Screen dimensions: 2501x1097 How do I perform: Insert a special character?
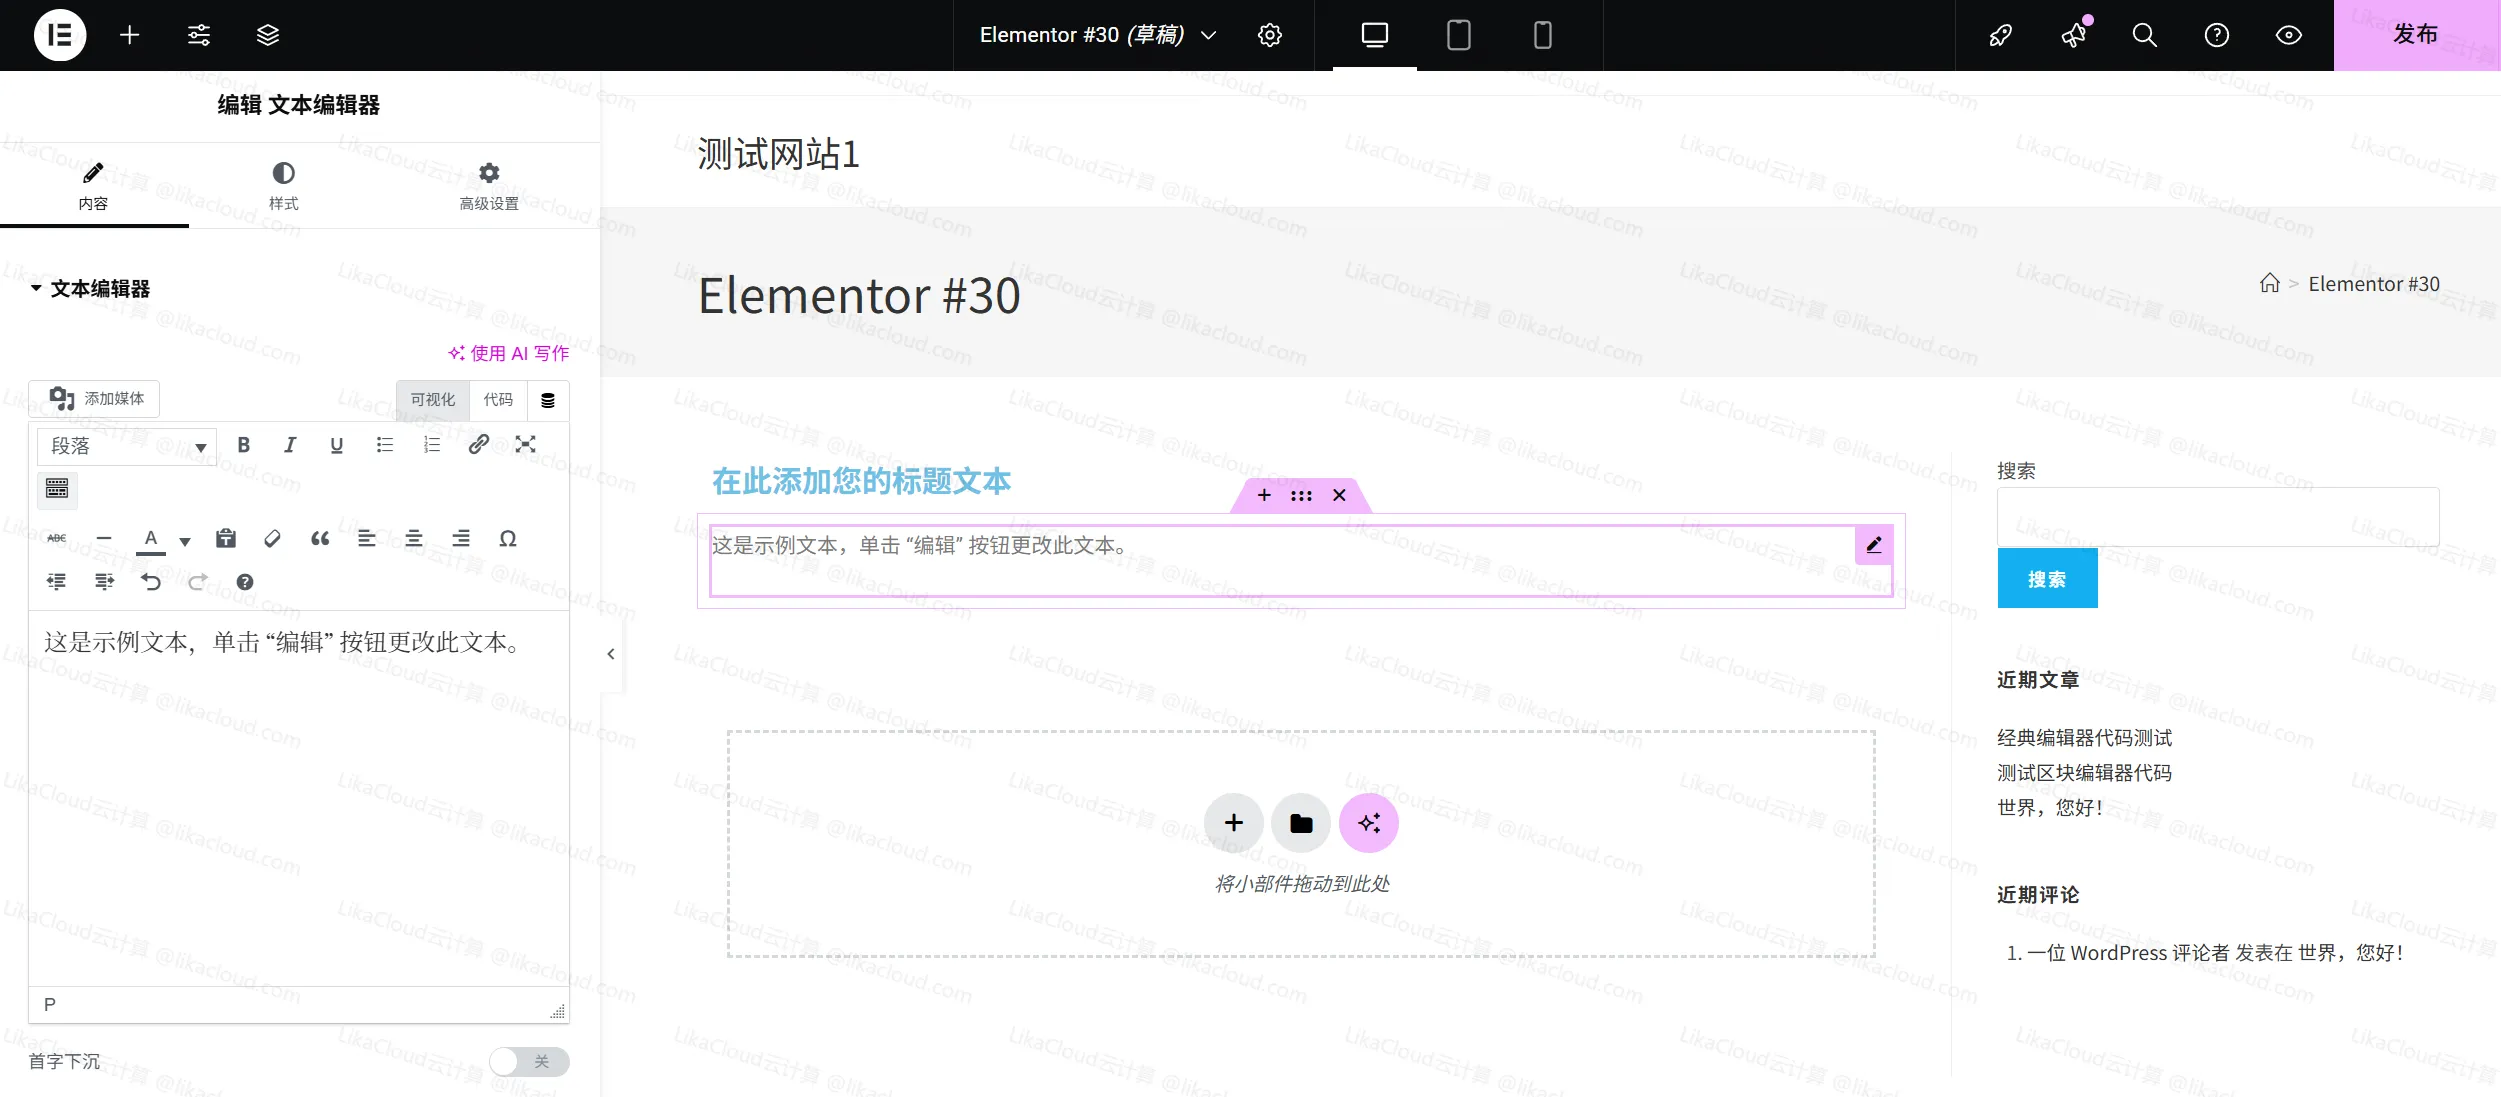click(508, 538)
